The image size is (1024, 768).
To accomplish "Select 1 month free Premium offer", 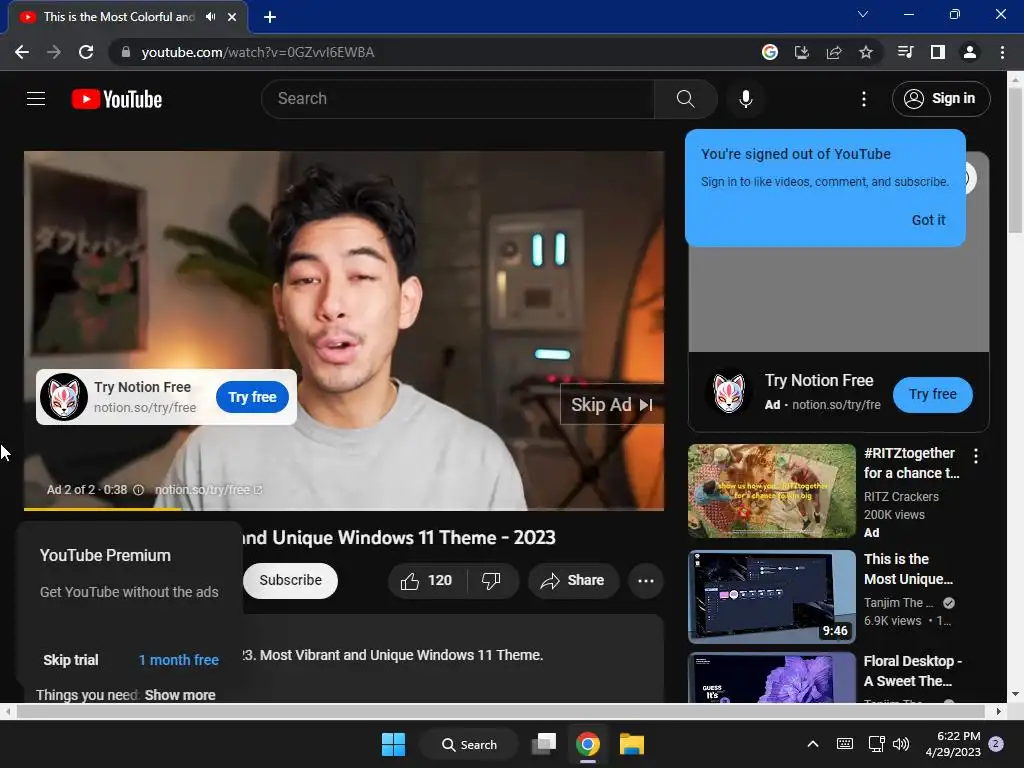I will tap(178, 660).
